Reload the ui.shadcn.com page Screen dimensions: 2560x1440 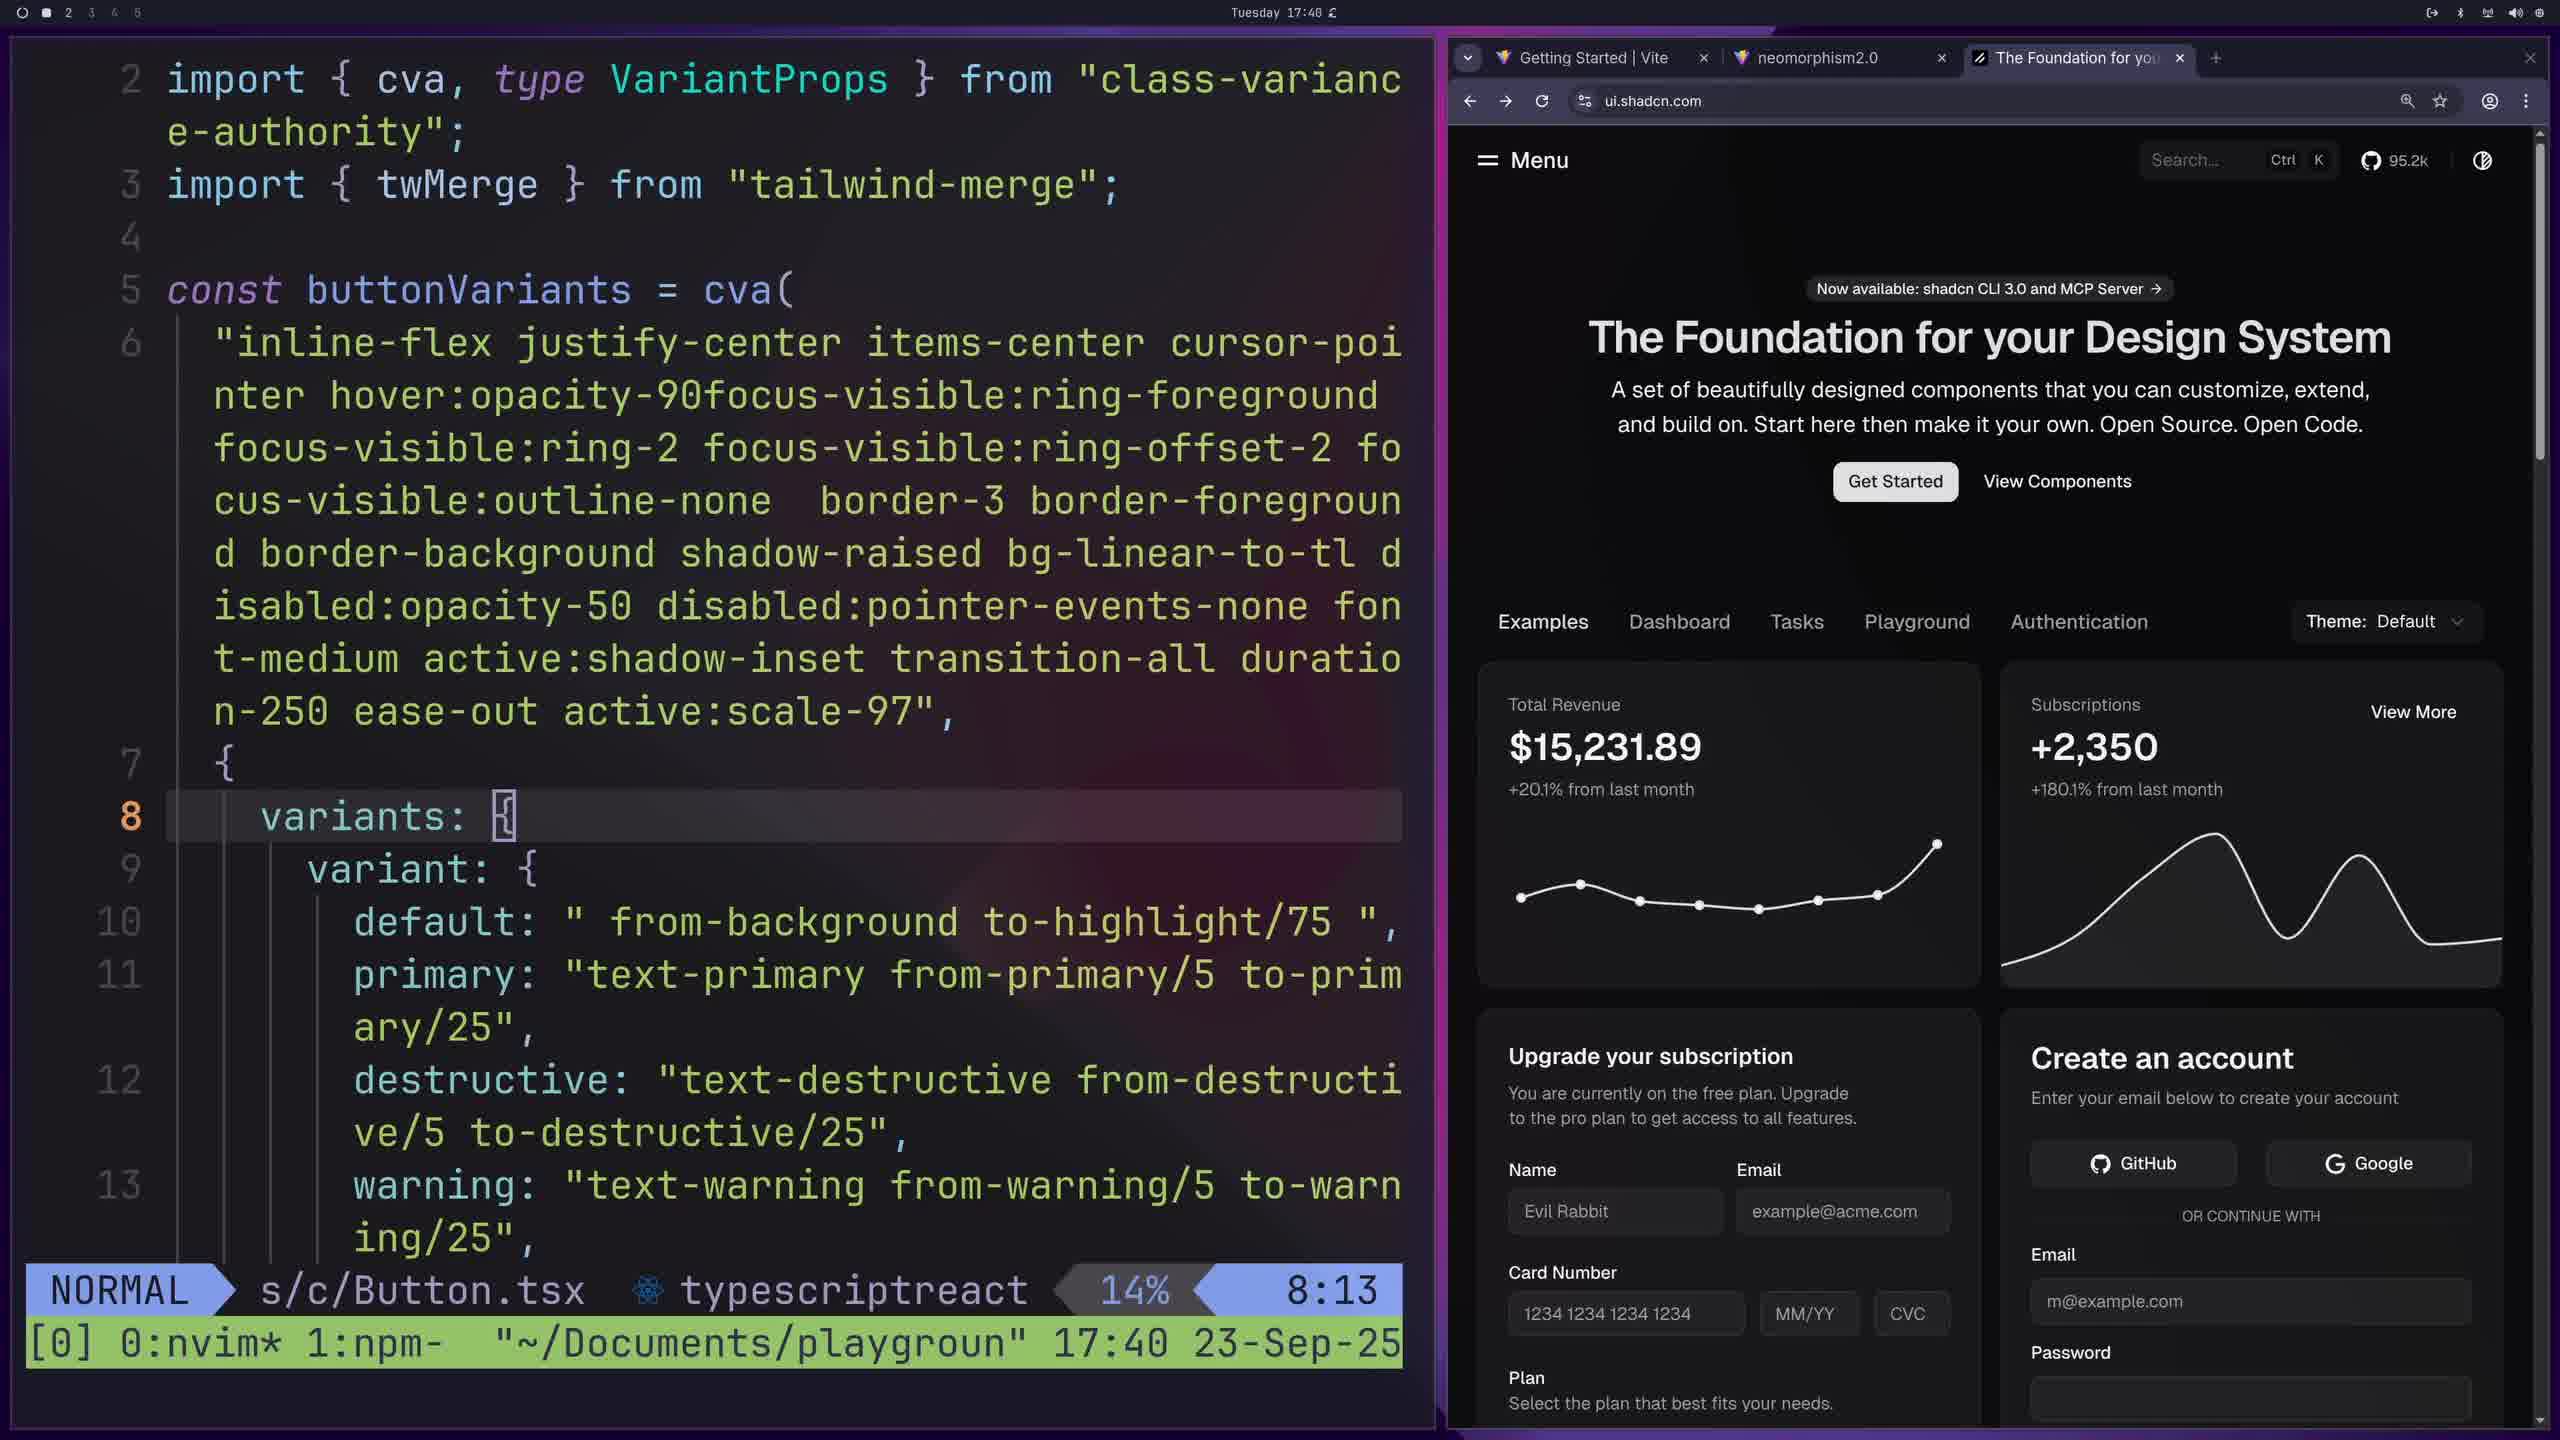click(1541, 101)
